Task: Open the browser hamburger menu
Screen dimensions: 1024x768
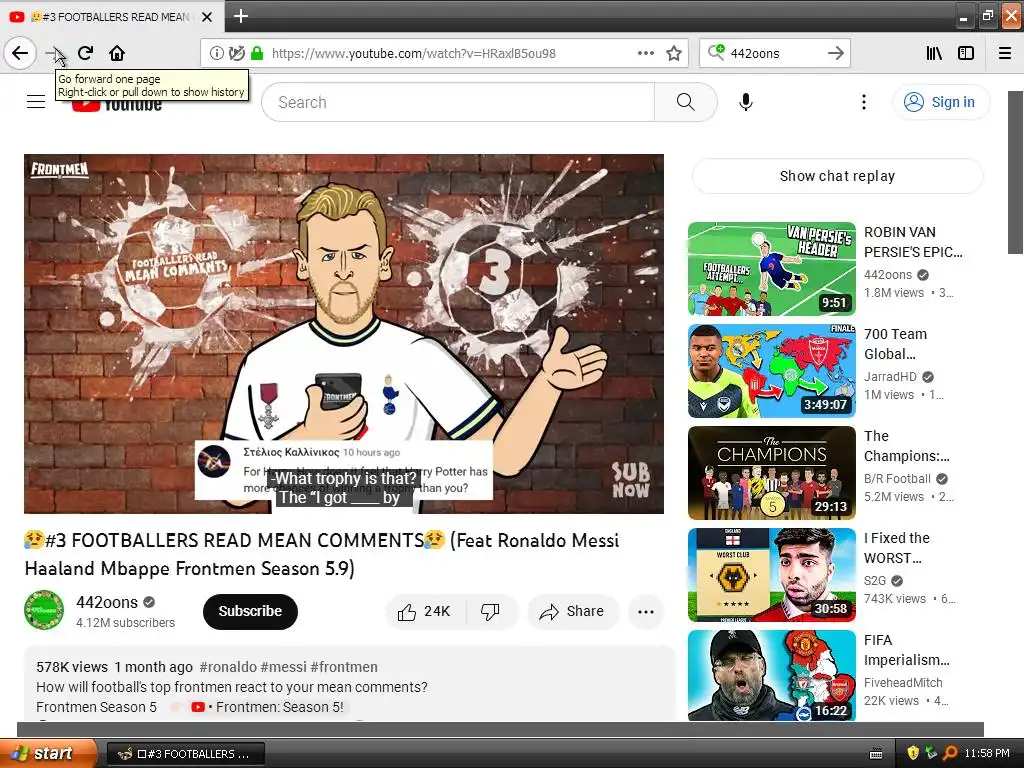Action: 1005,53
